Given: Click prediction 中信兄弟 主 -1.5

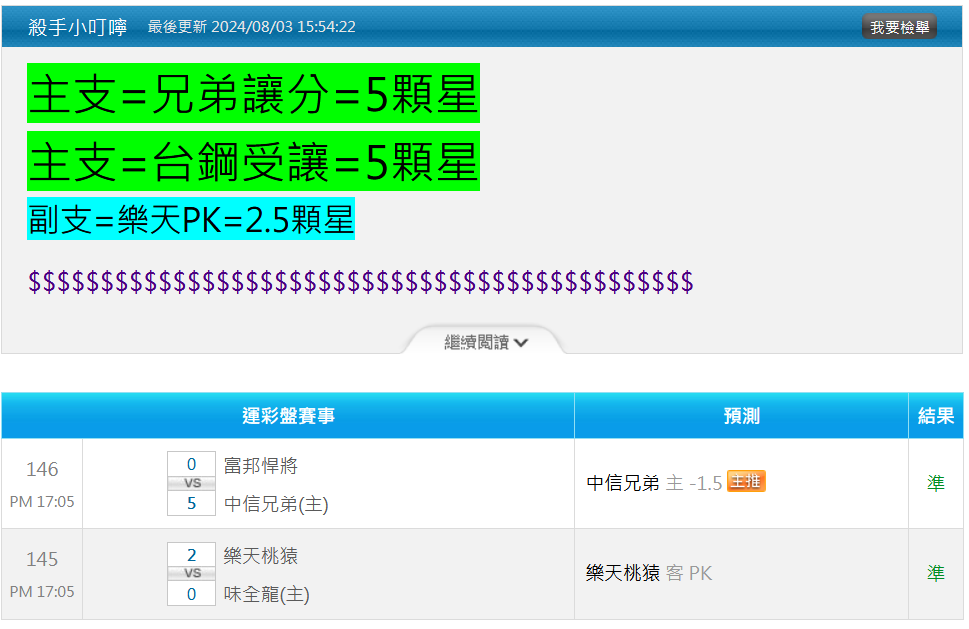Looking at the screenshot, I should pyautogui.click(x=654, y=483).
